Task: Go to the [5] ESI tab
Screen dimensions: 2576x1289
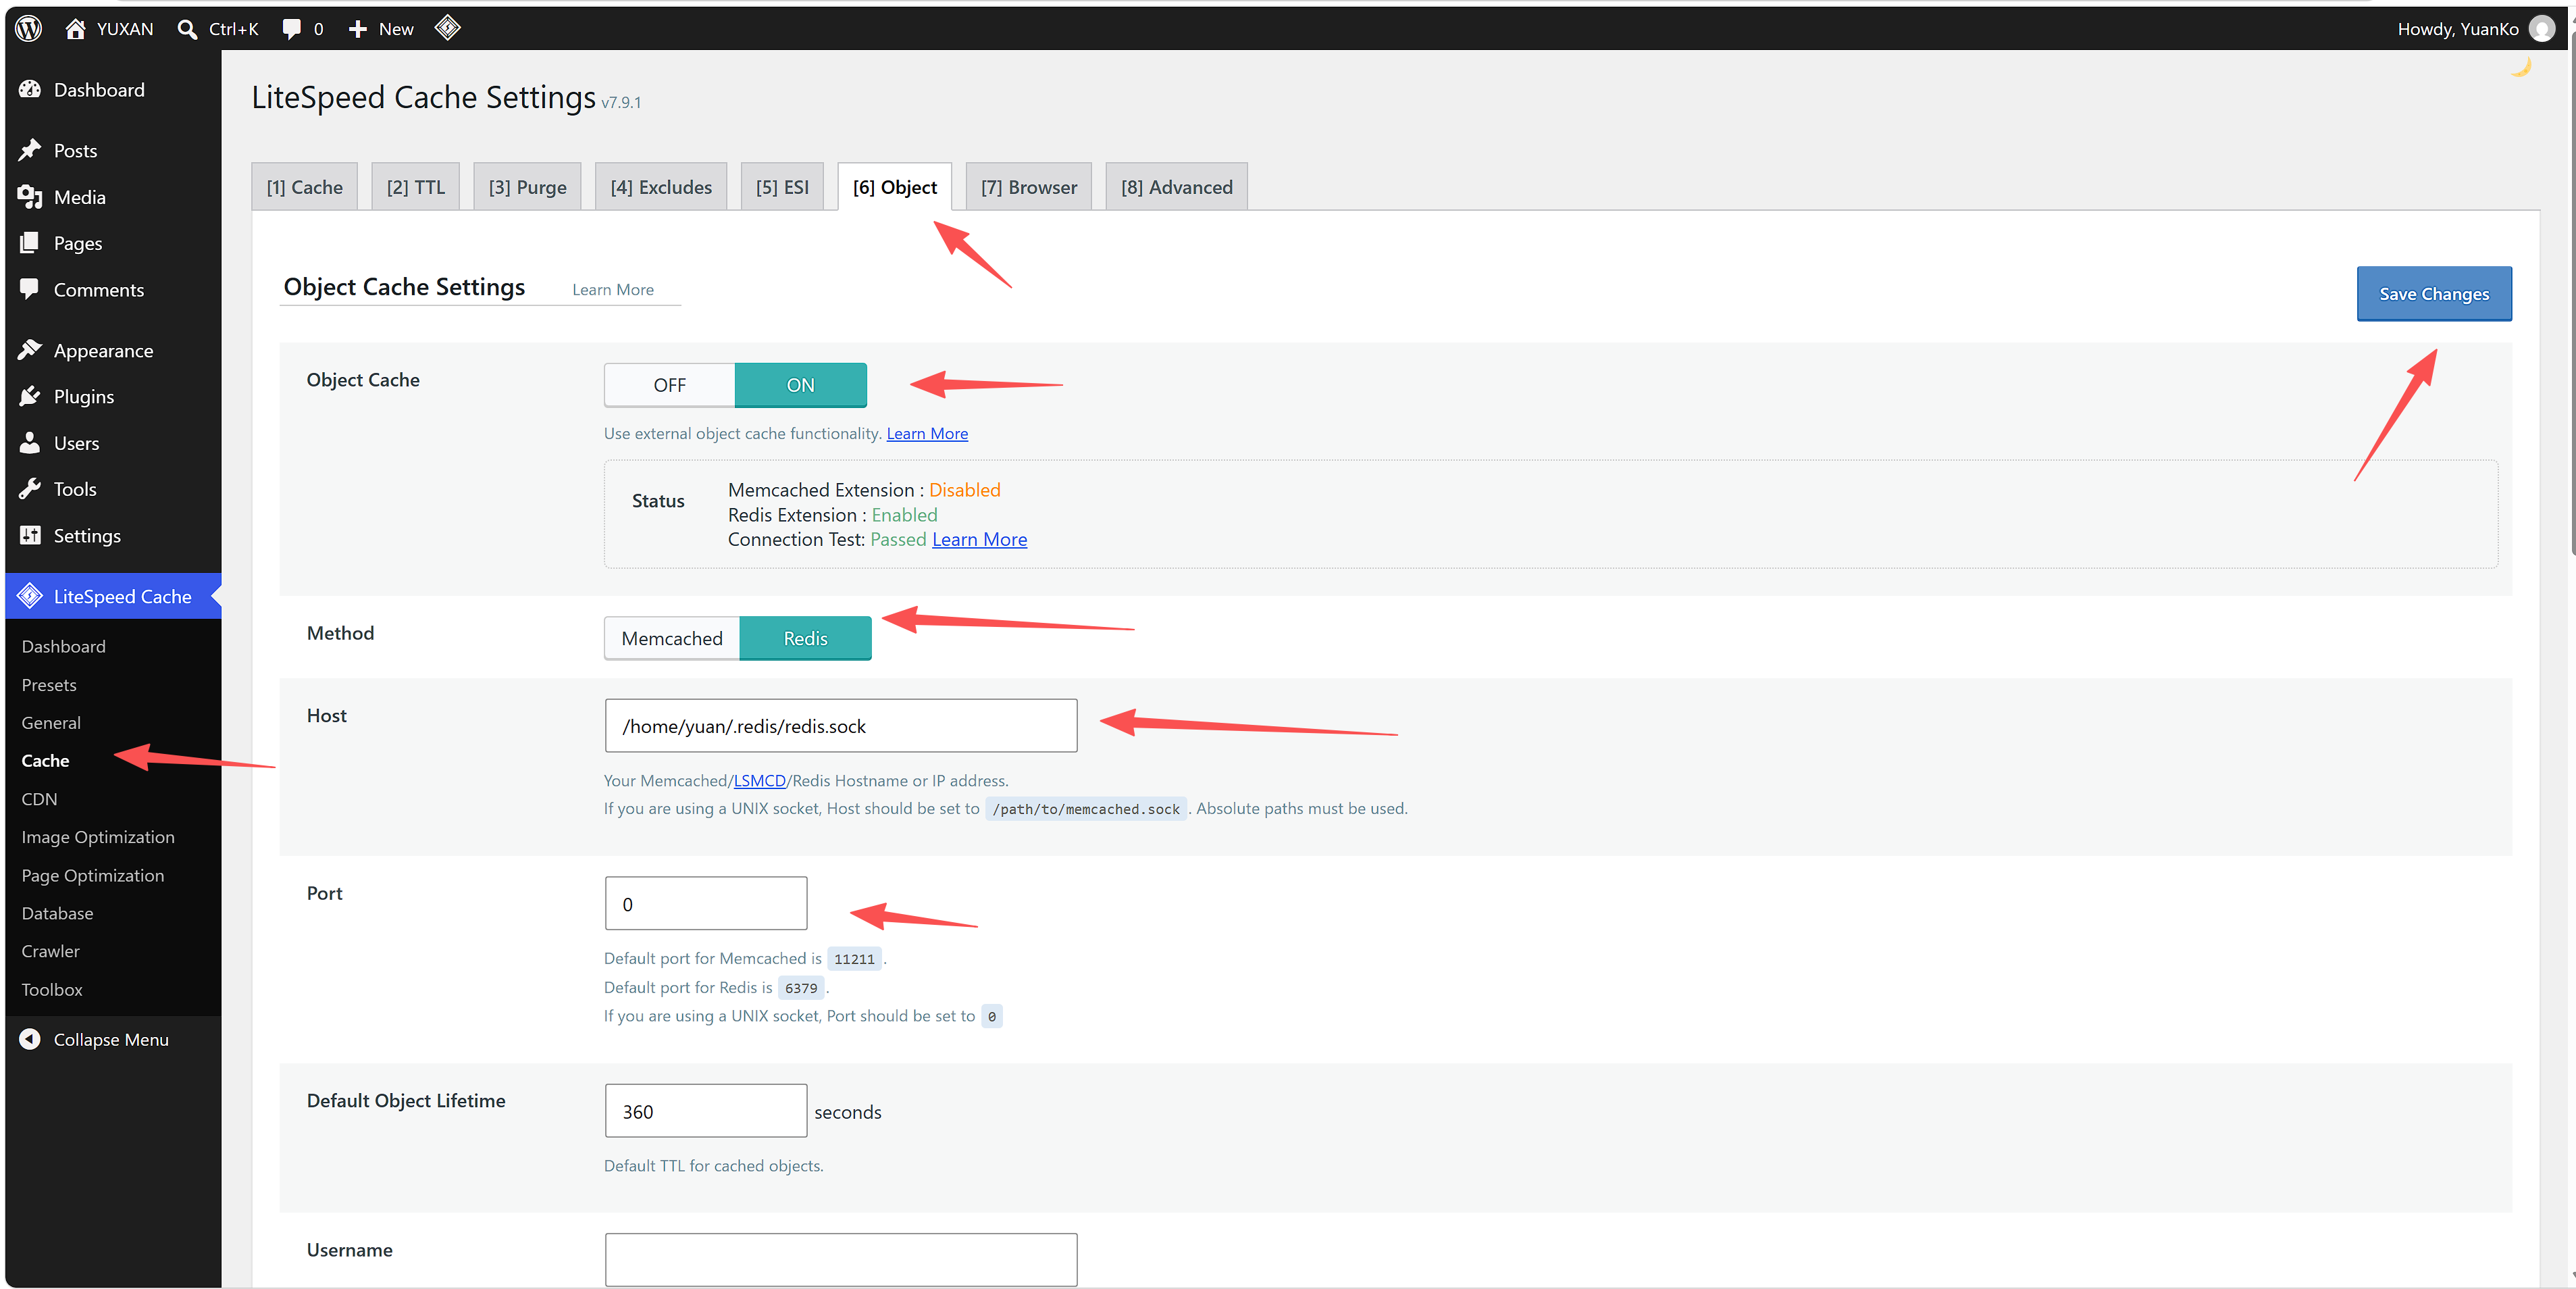Action: coord(782,187)
